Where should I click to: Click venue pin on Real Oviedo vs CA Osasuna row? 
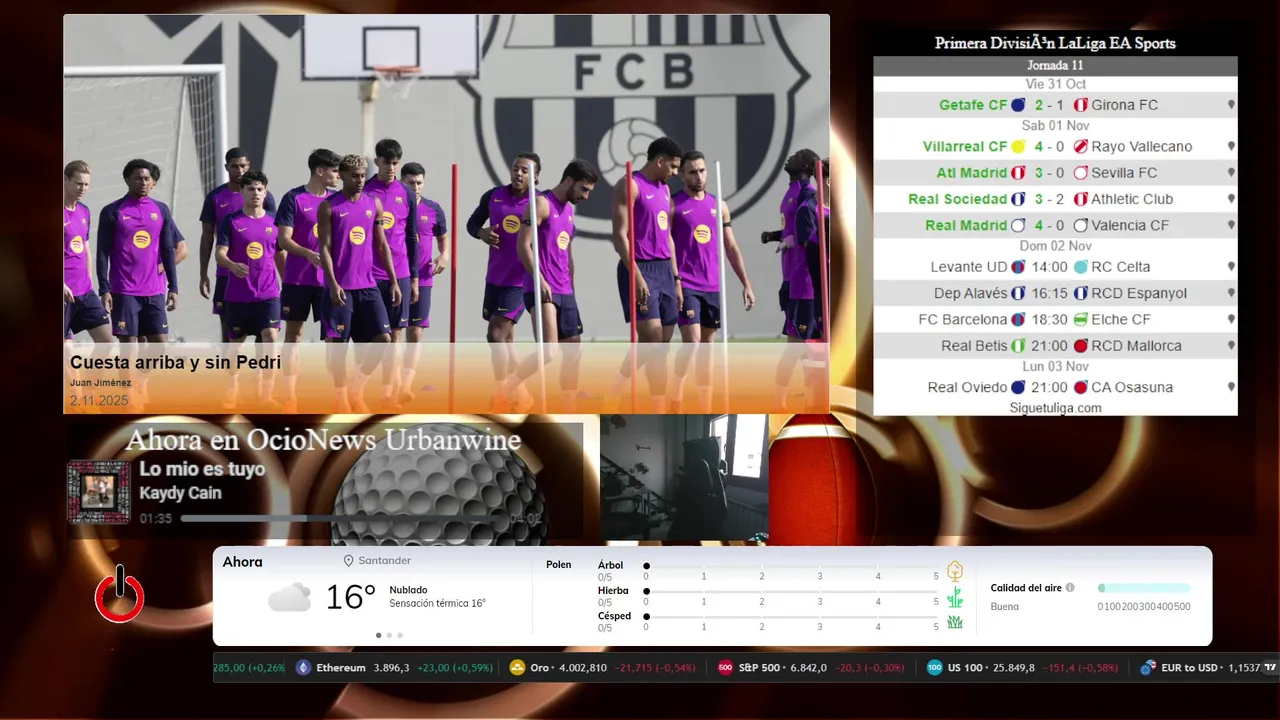1231,388
